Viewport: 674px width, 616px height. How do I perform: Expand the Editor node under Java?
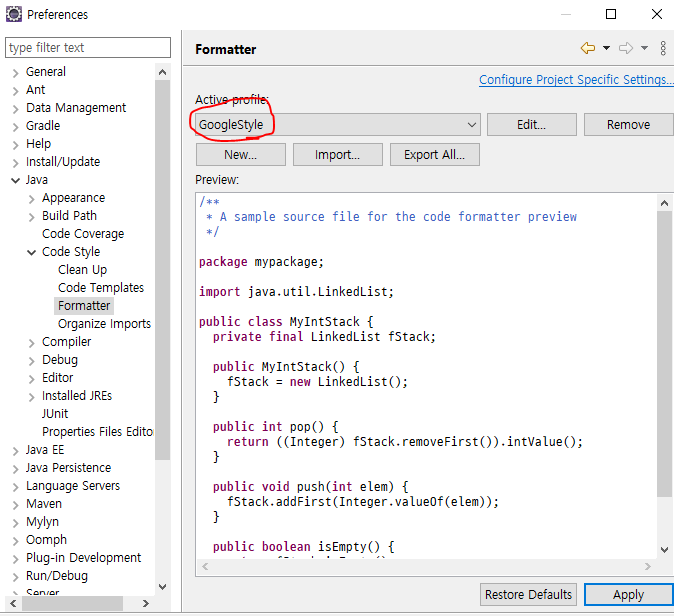[31, 379]
